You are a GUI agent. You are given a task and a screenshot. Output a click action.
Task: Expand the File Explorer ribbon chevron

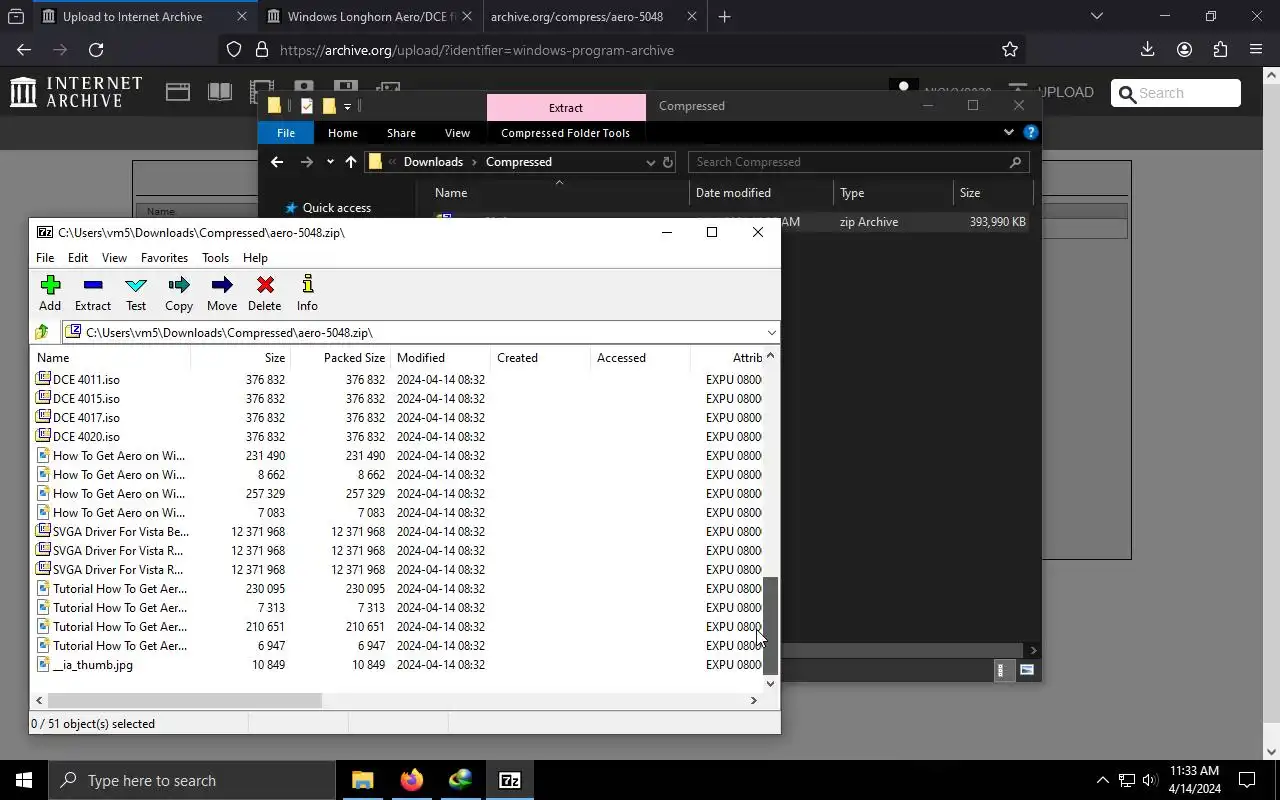coord(1008,132)
